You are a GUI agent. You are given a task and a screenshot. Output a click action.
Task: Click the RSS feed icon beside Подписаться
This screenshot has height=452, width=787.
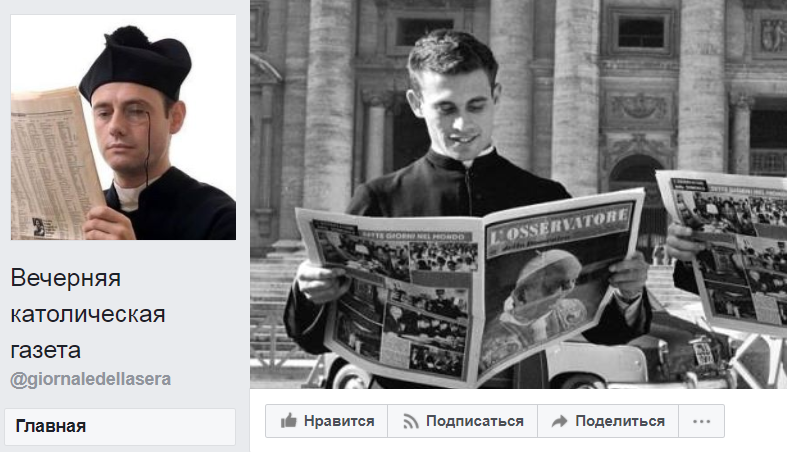(x=411, y=421)
